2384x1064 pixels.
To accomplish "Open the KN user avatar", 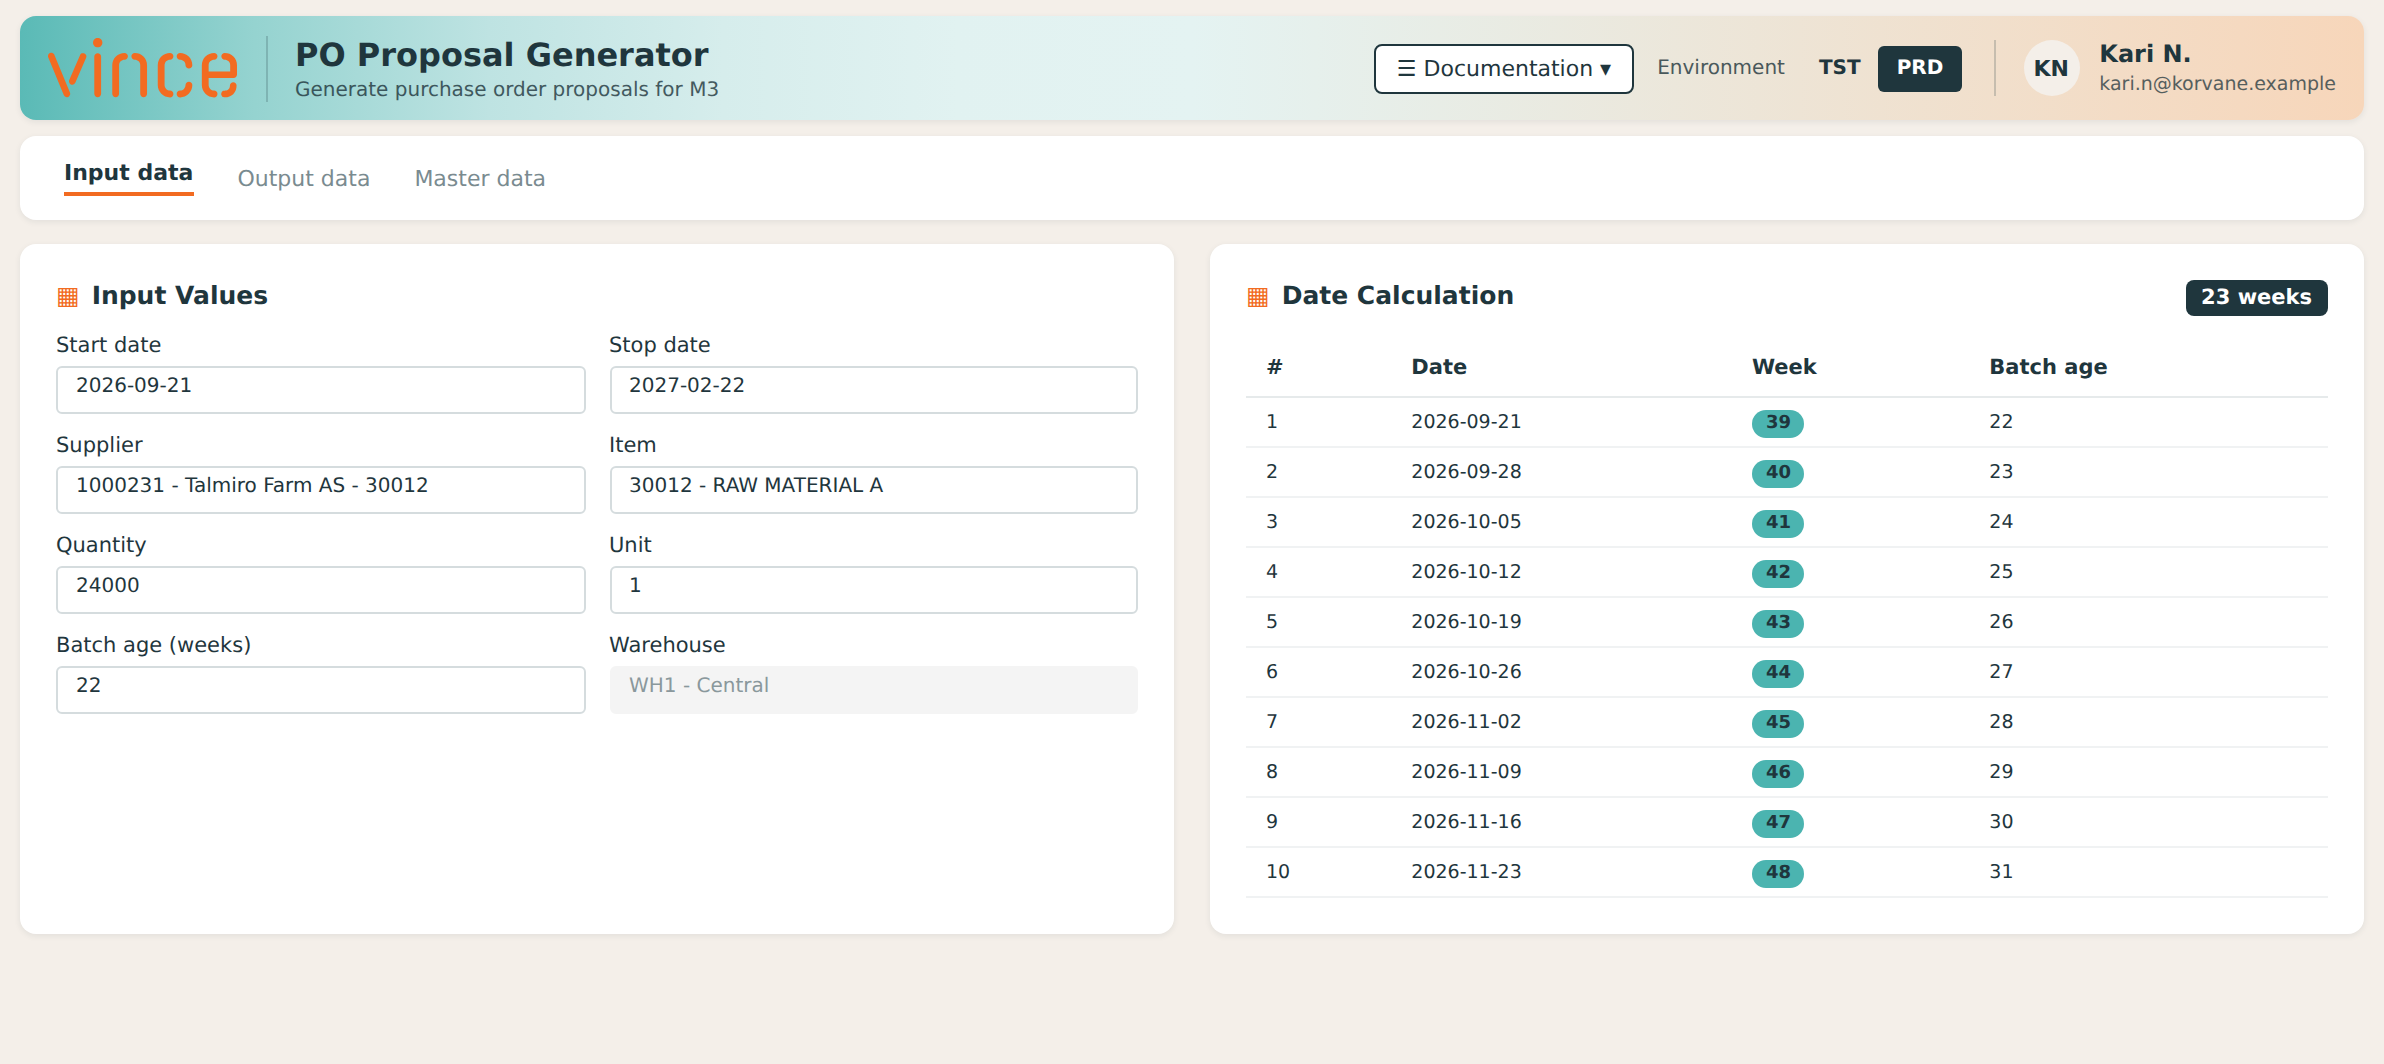I will [x=2051, y=68].
